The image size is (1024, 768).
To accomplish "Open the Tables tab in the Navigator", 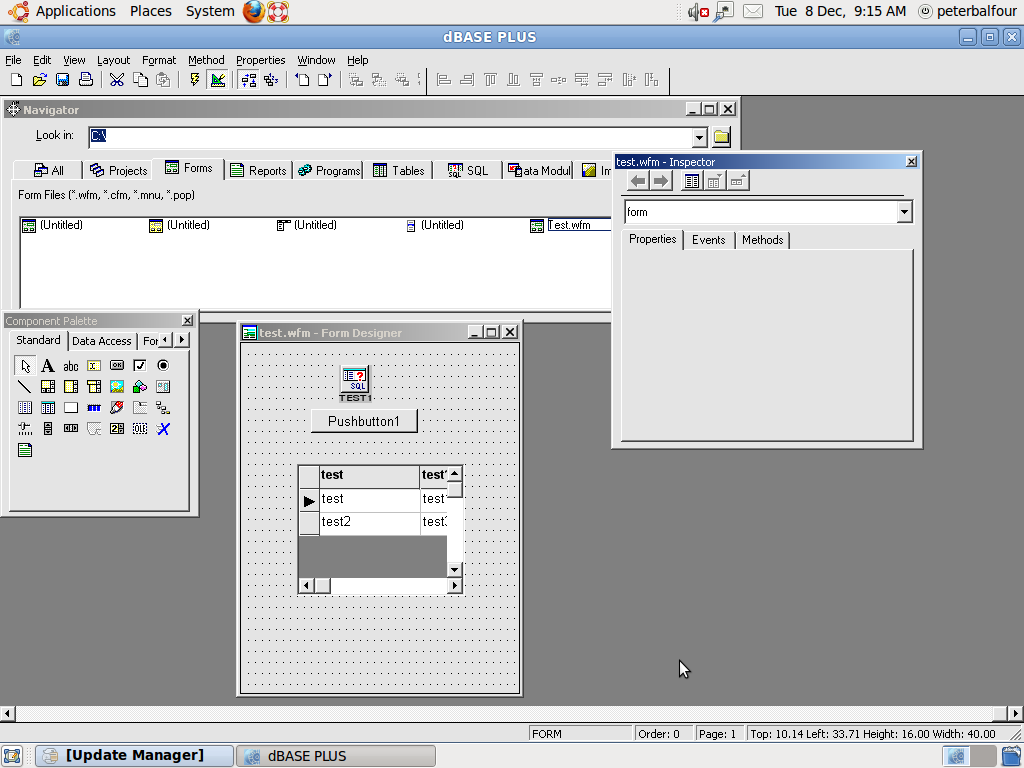I will (x=398, y=171).
